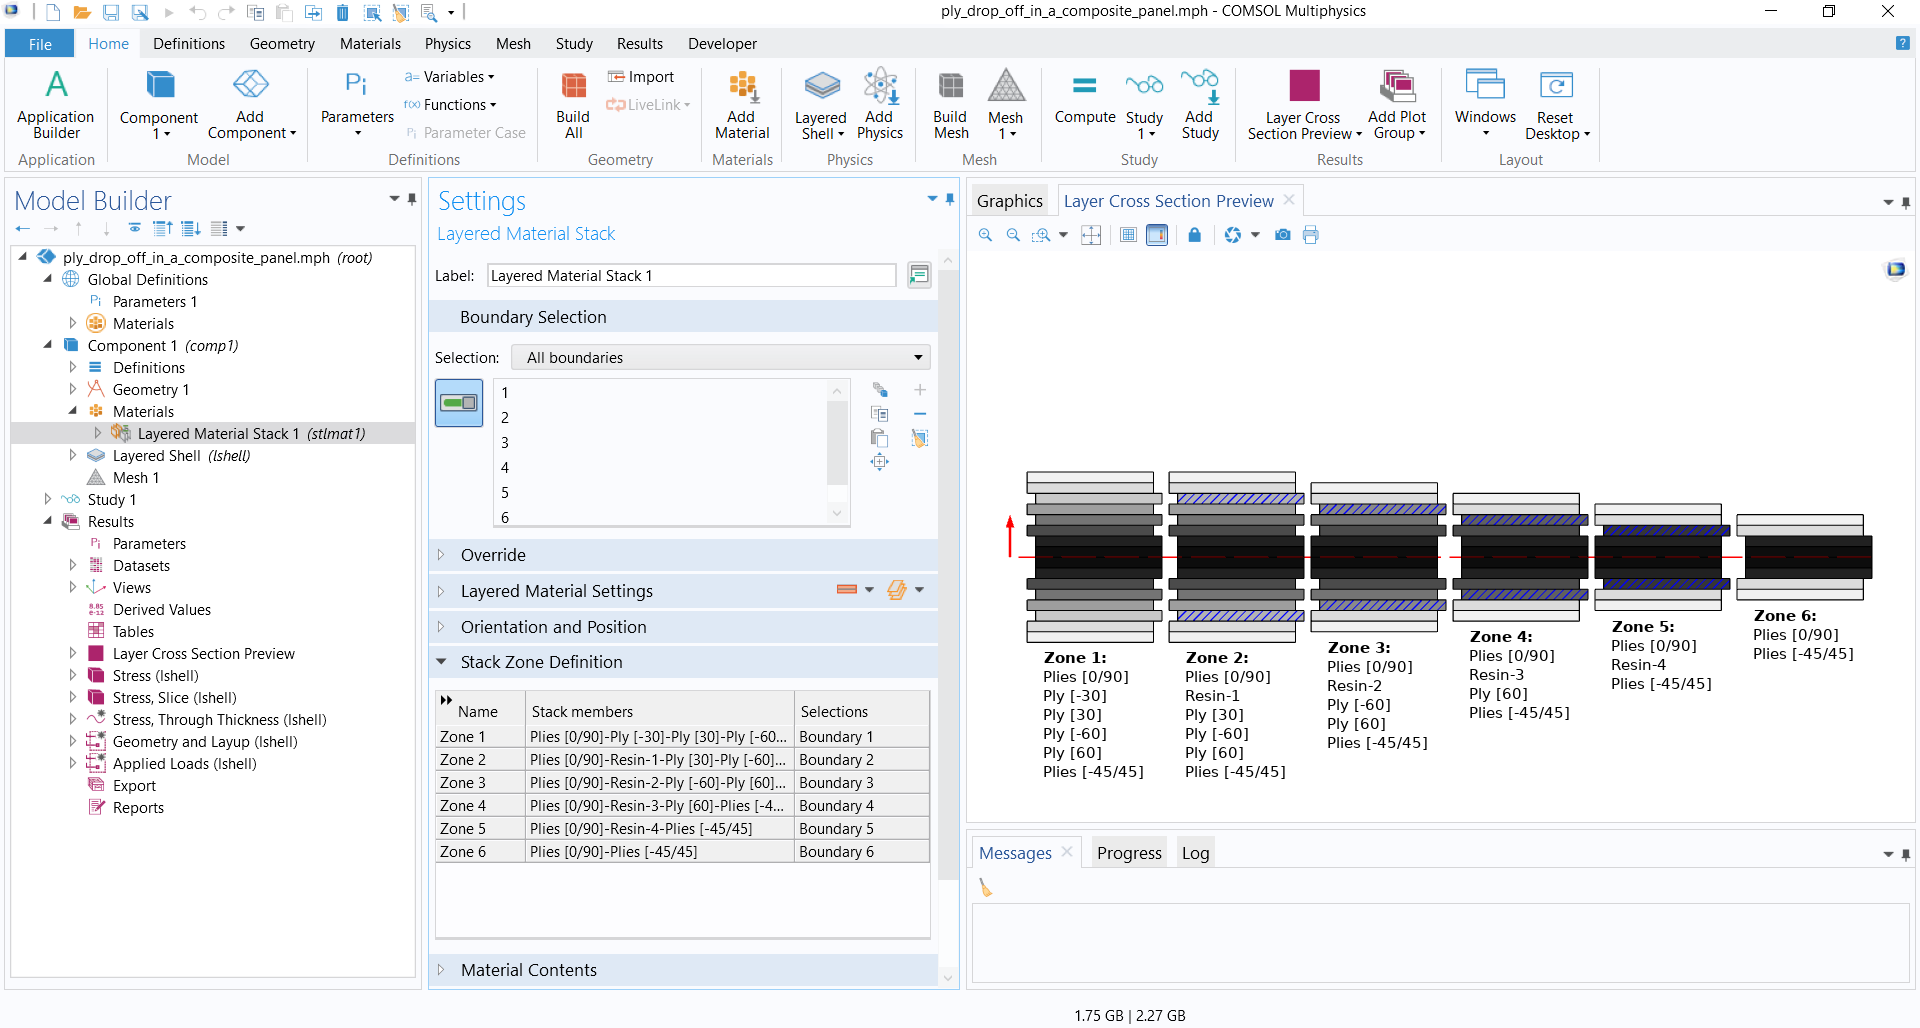Toggle the Activate Selection switch
Viewport: 1920px width, 1028px height.
point(459,403)
